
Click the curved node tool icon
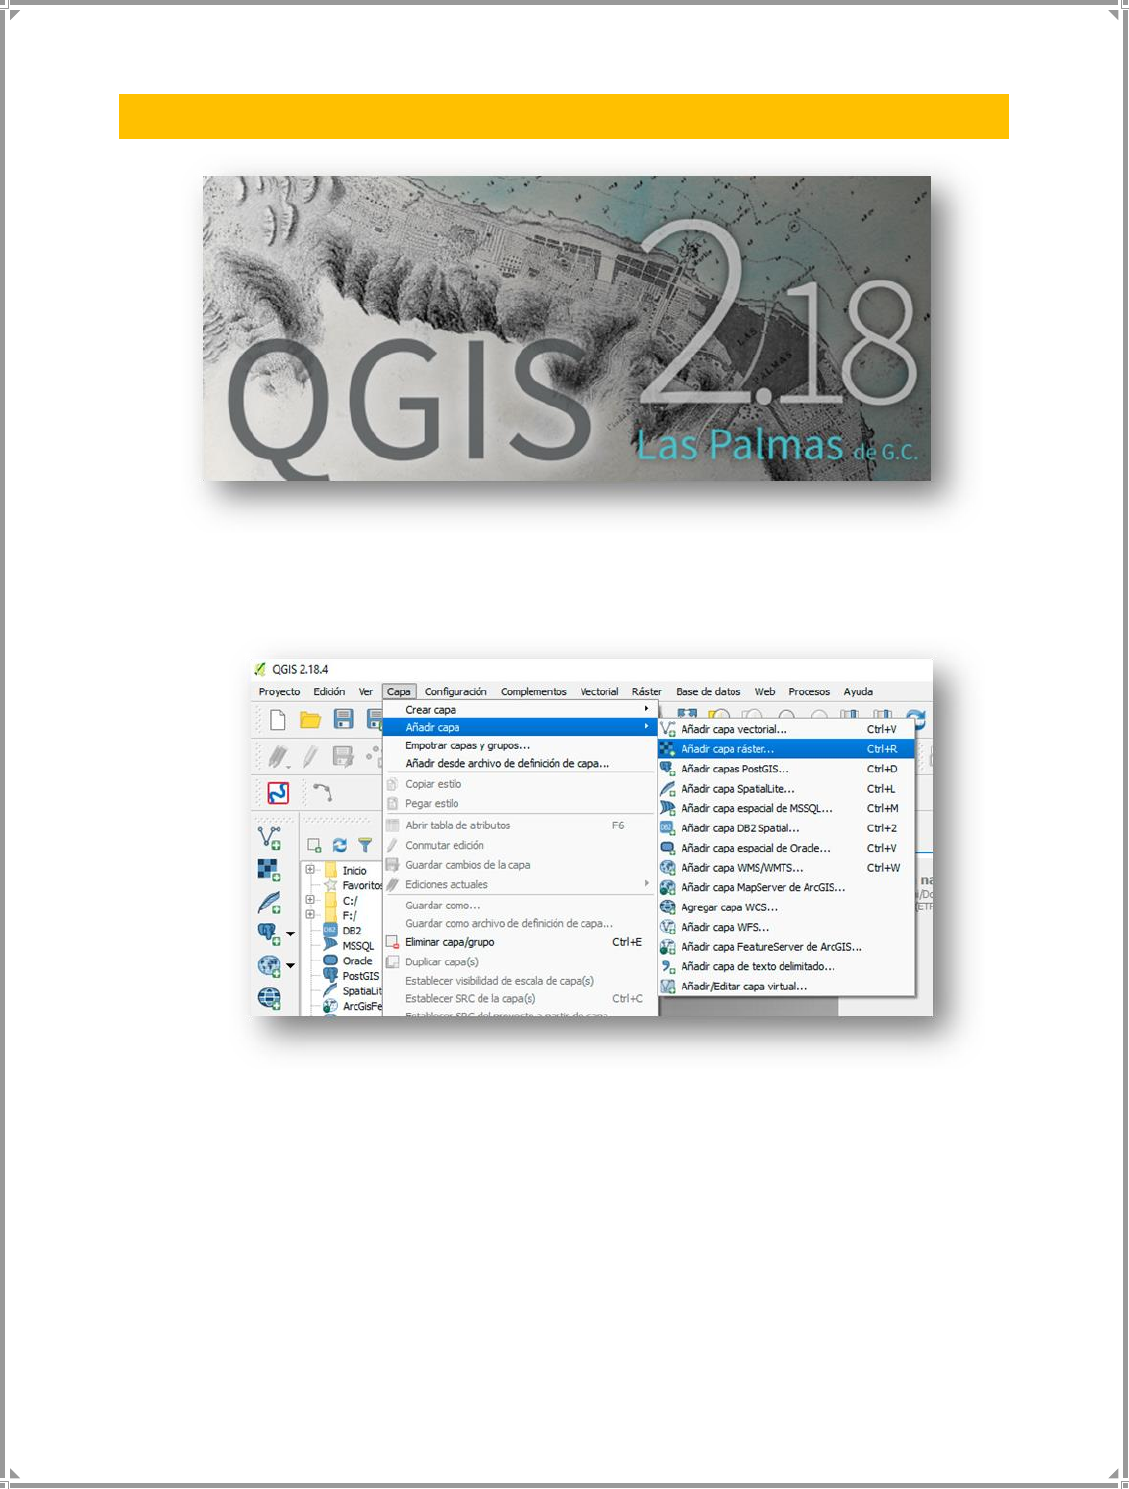point(322,793)
